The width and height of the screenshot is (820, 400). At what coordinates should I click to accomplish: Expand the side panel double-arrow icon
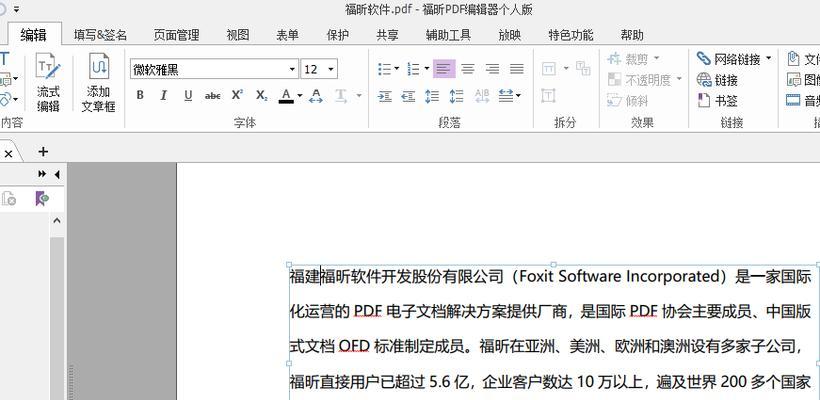click(42, 174)
